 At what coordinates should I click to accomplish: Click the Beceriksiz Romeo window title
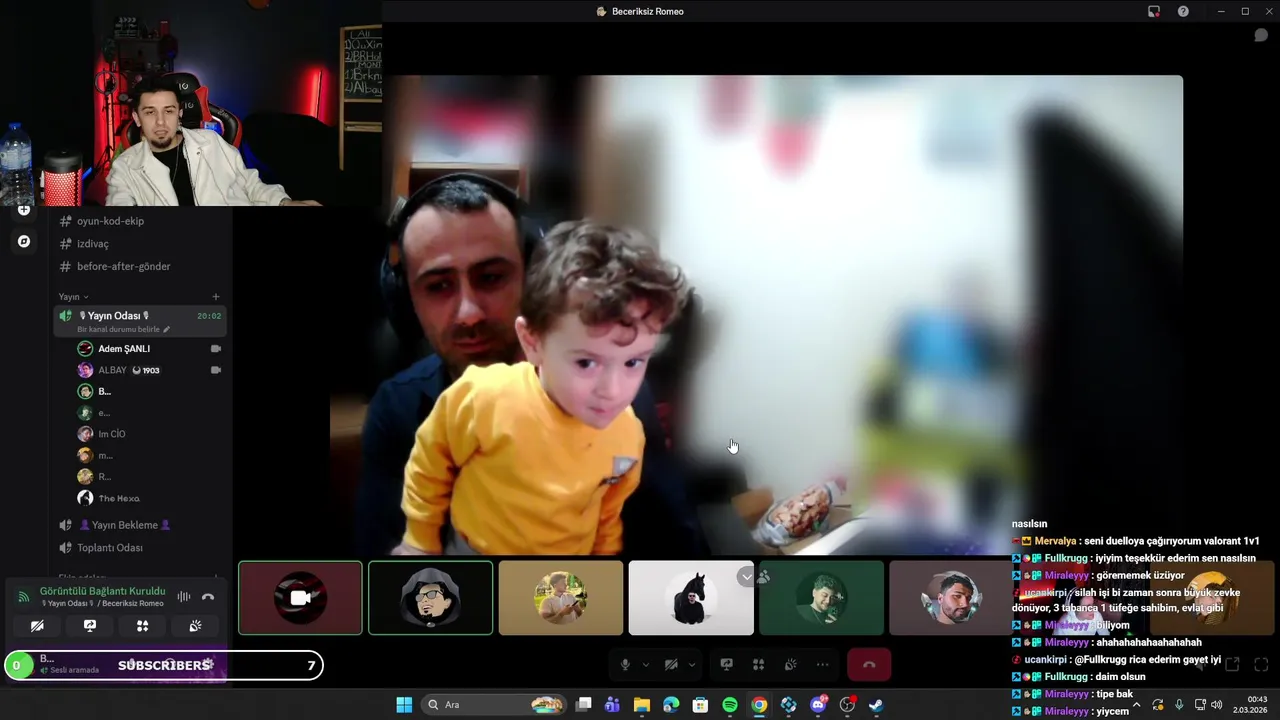640,11
